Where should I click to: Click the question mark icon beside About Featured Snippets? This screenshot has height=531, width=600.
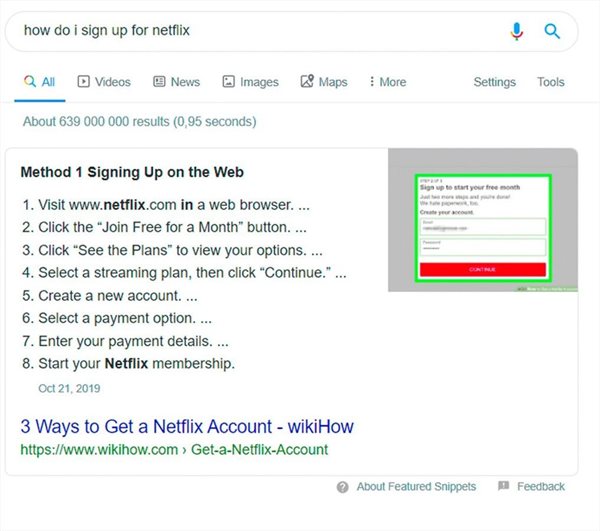pos(343,487)
